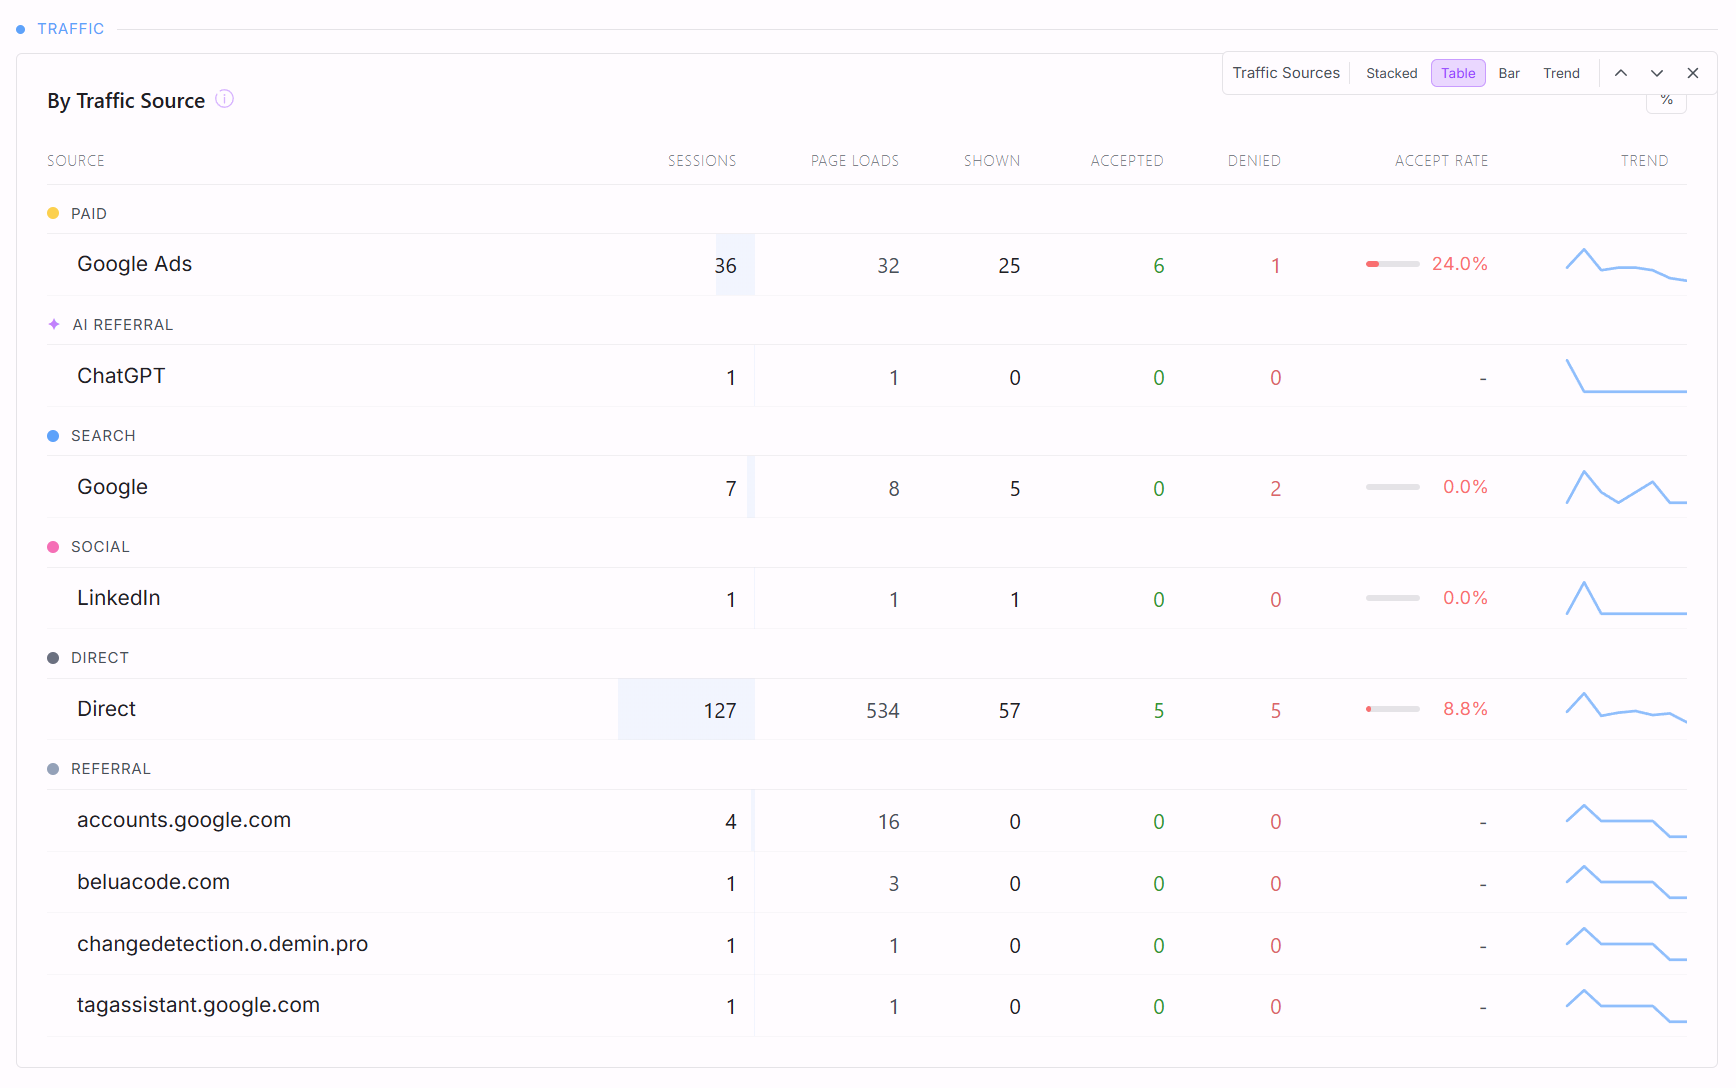1736x1088 pixels.
Task: Click the PAID group label
Action: pyautogui.click(x=89, y=214)
